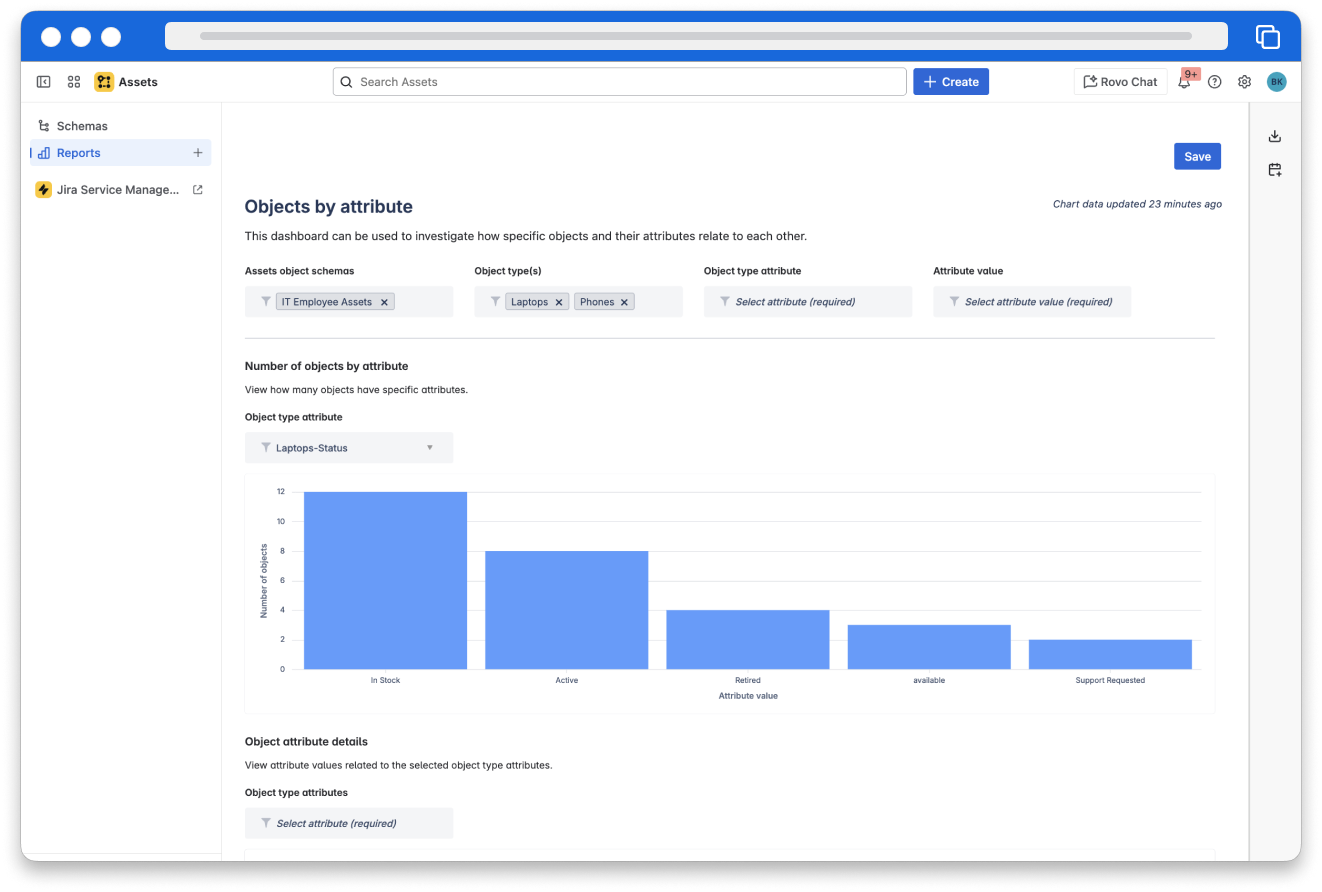
Task: Open Jira Service Management external link icon
Action: [198, 189]
